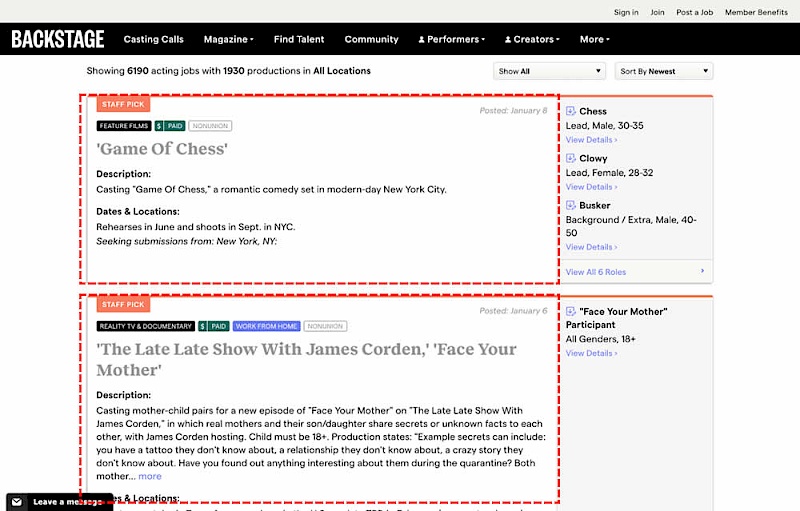Click the Backstage logo
The width and height of the screenshot is (800, 511).
58,39
